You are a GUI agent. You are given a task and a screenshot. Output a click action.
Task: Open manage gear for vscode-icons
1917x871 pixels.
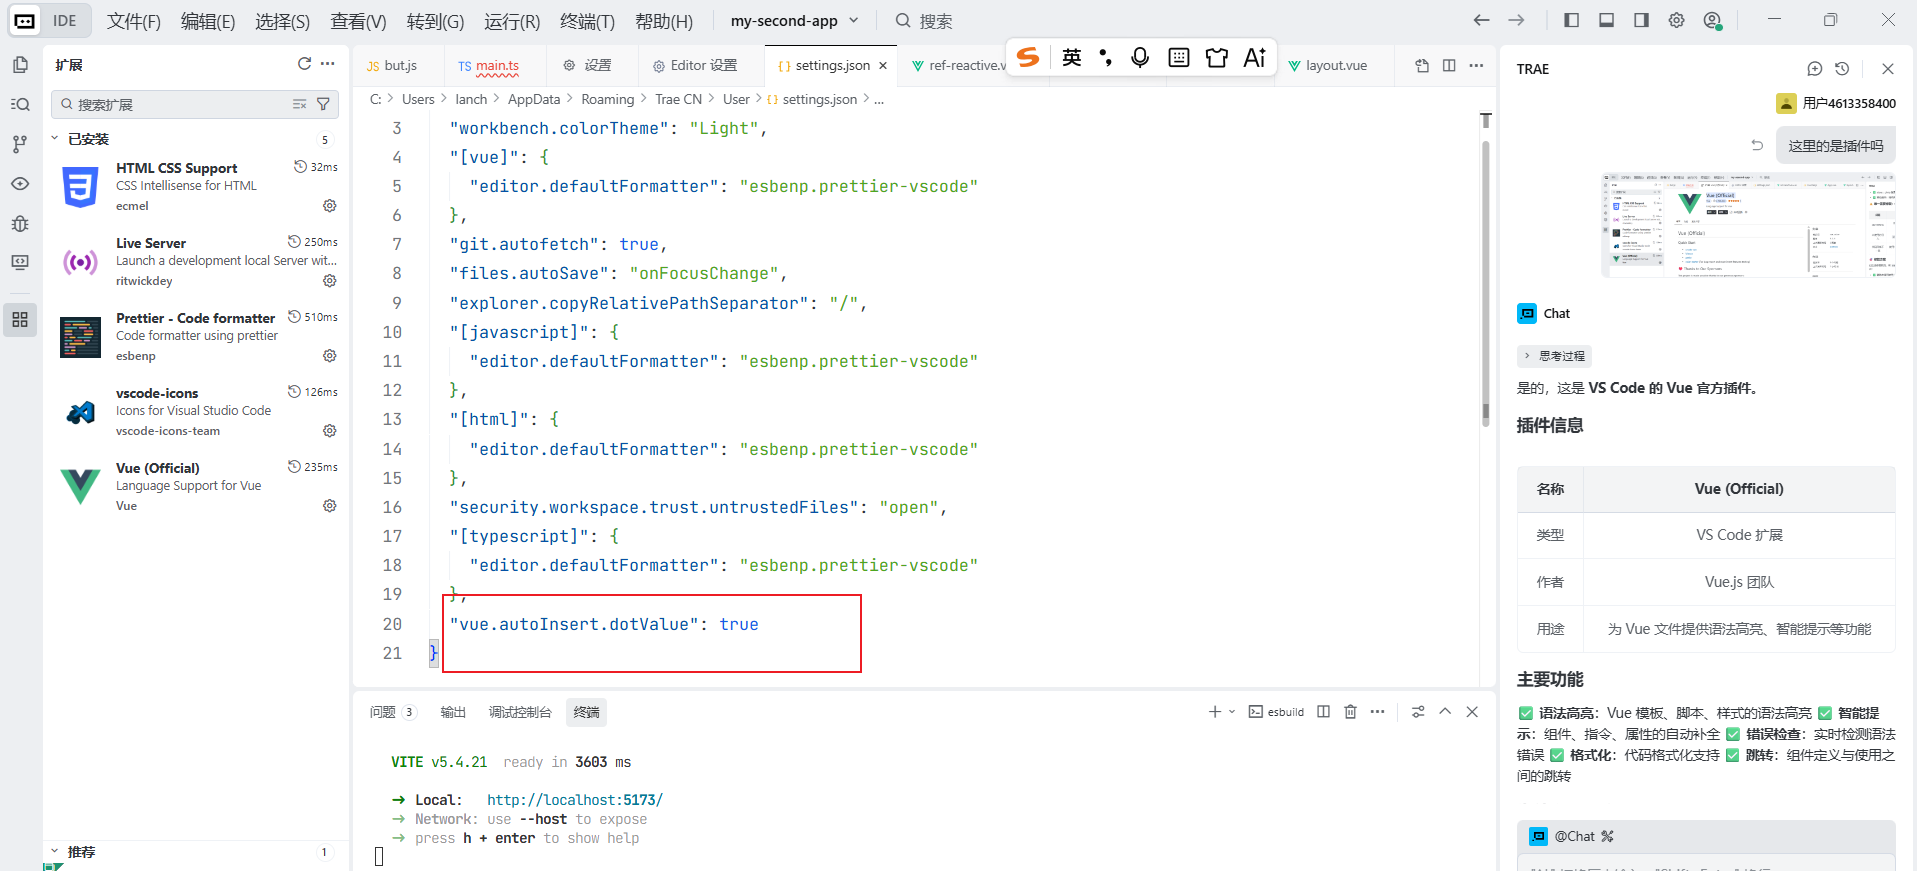coord(329,430)
